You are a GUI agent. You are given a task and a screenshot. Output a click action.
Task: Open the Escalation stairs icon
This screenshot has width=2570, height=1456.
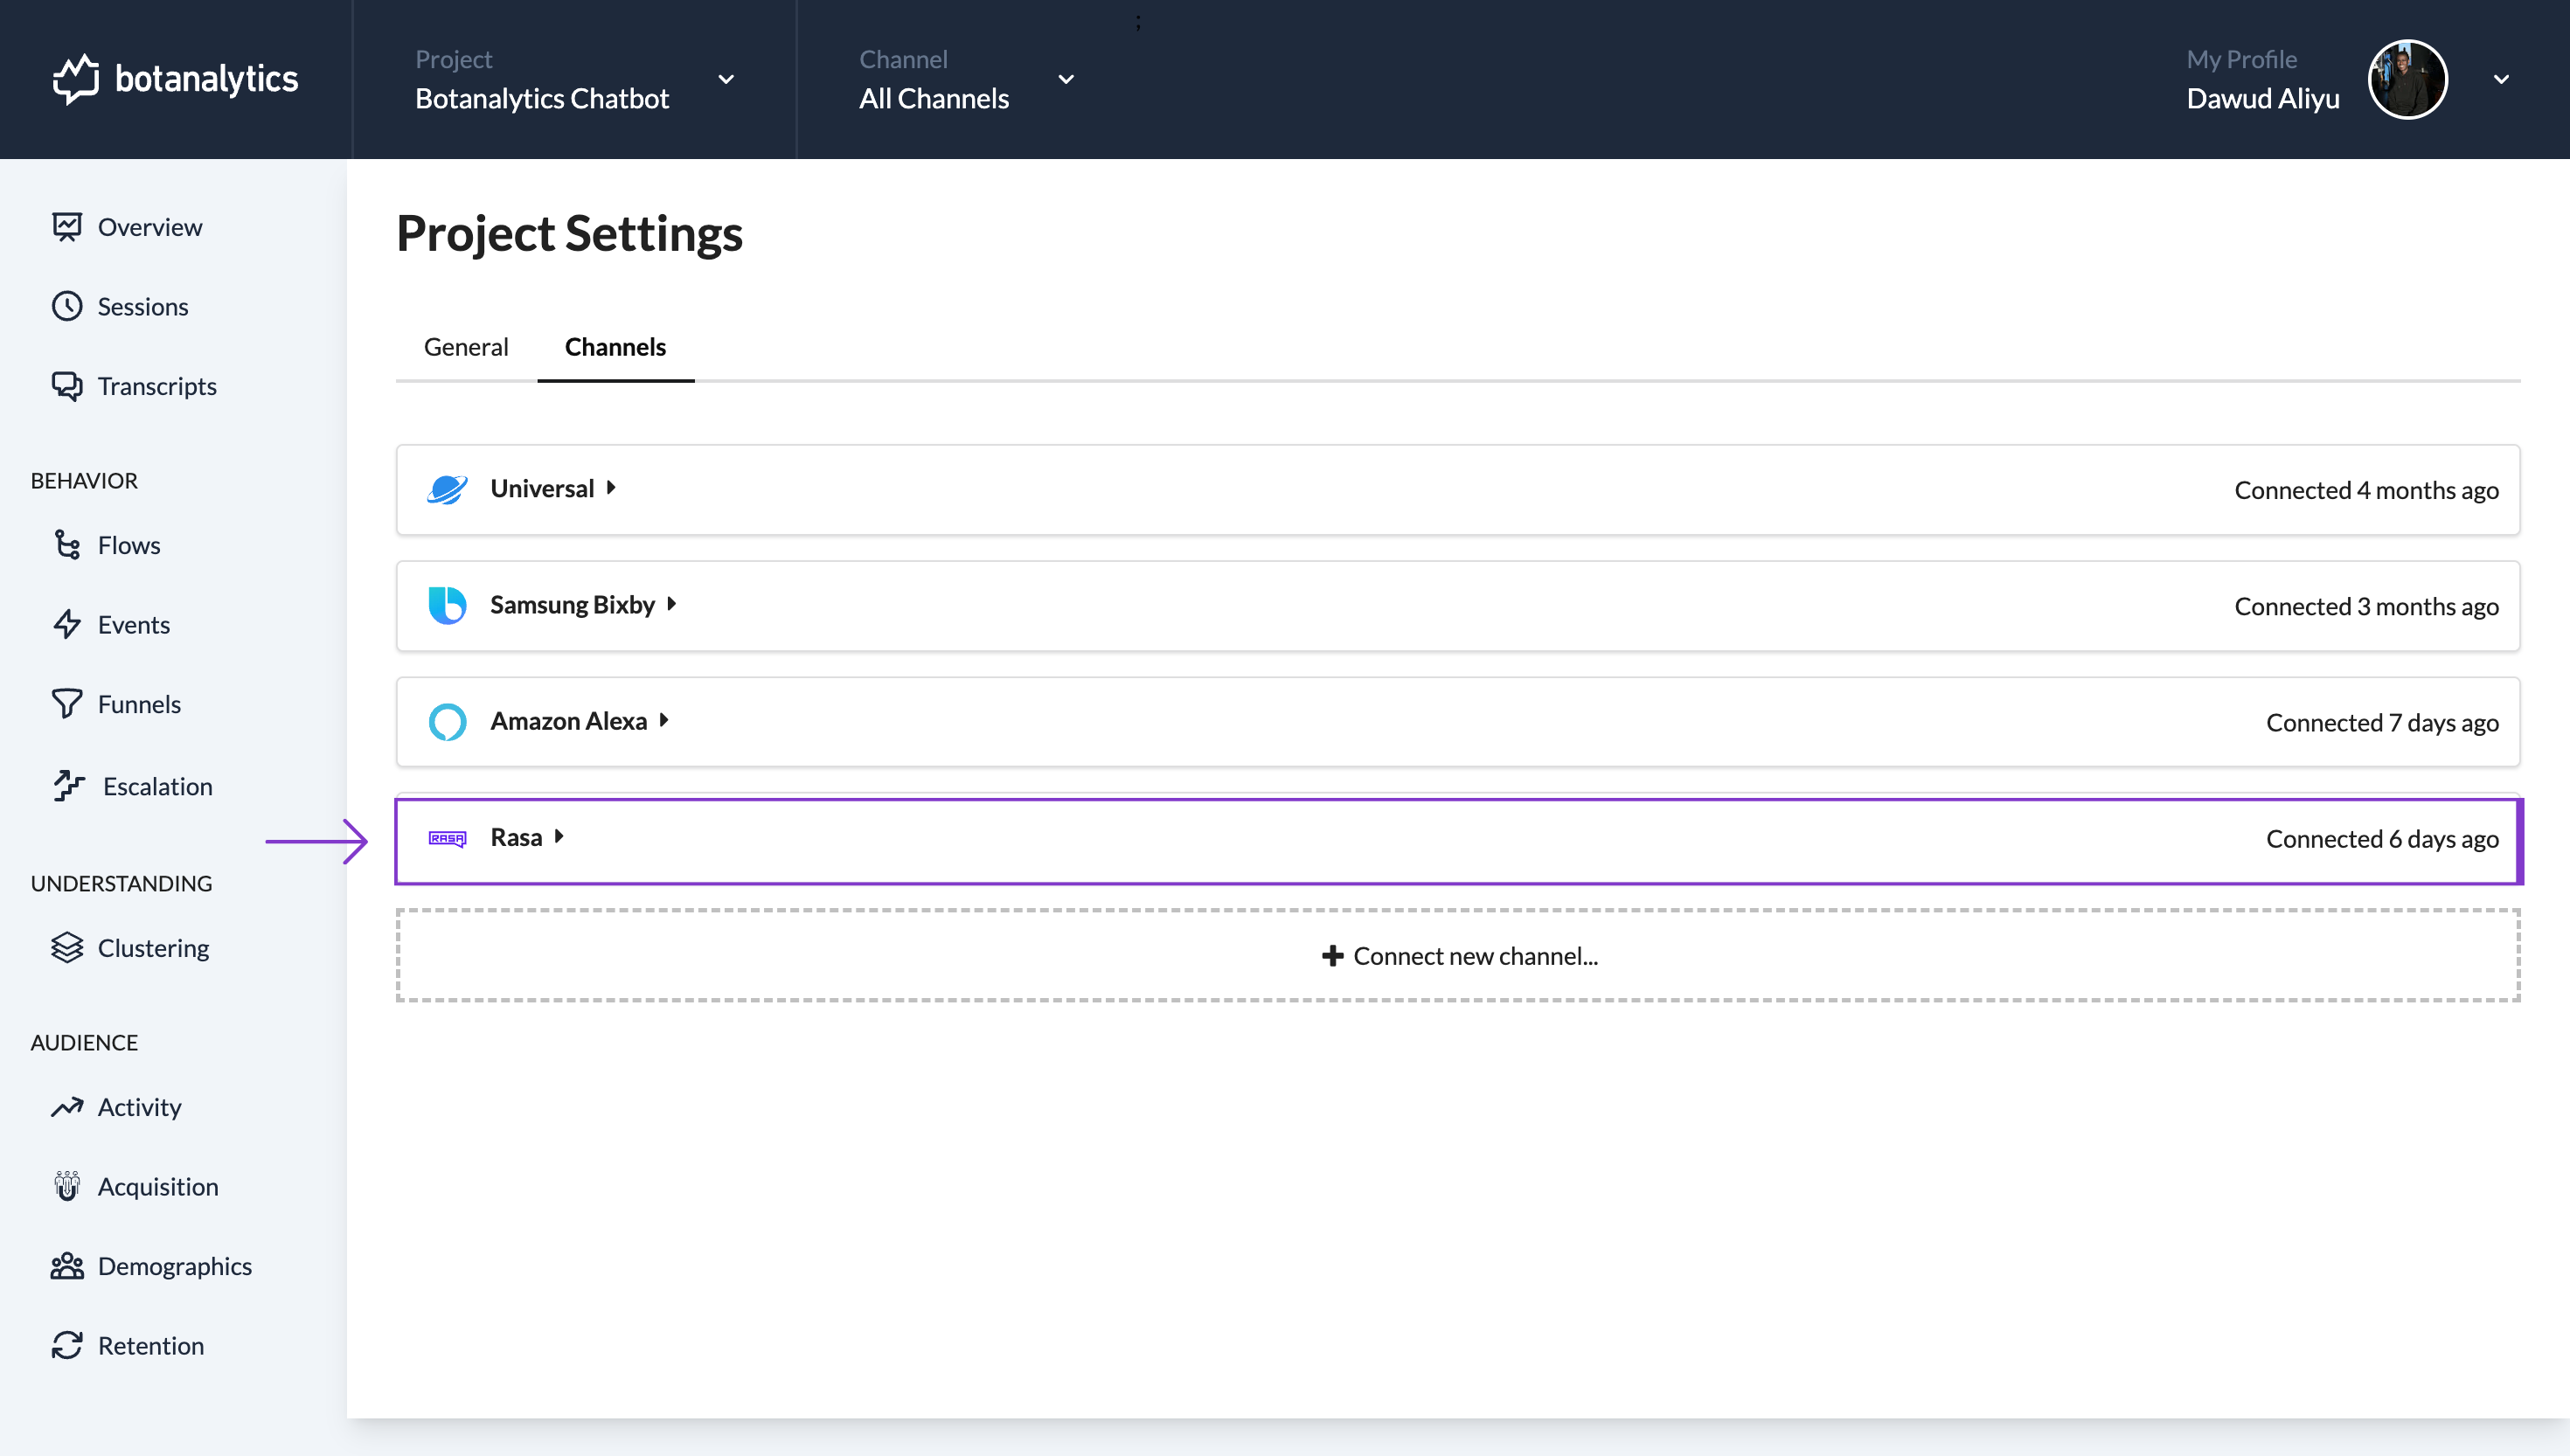[x=69, y=786]
